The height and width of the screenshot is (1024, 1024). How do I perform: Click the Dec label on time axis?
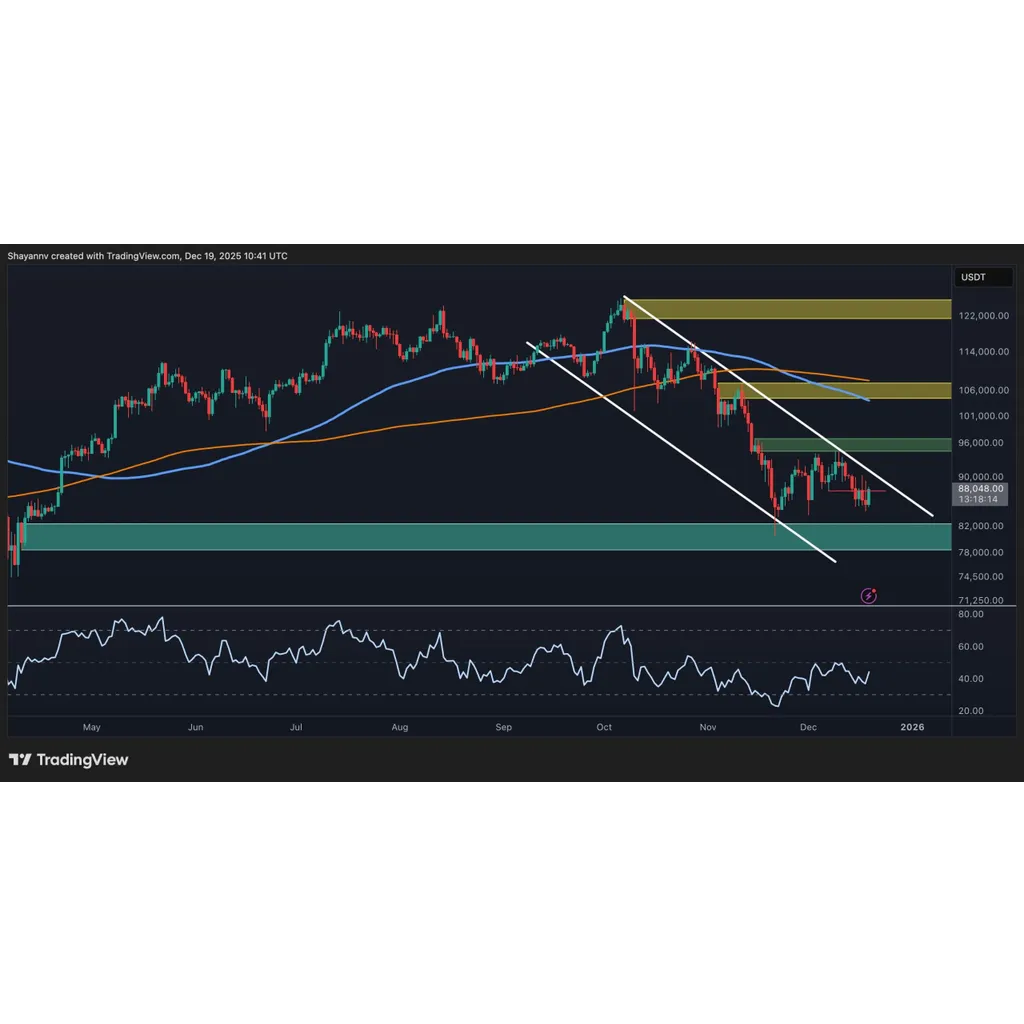tap(808, 727)
